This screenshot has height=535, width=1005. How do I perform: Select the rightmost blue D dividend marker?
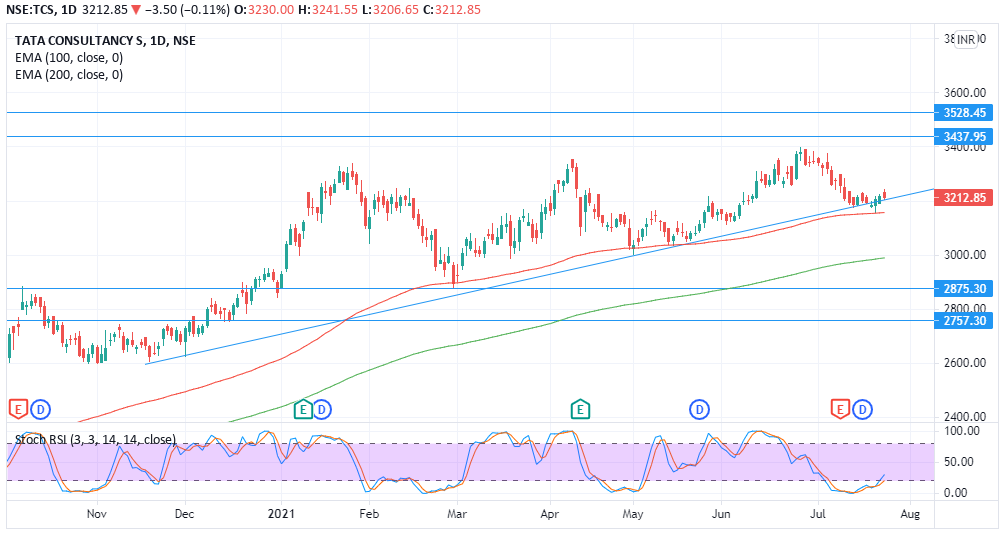coord(863,408)
